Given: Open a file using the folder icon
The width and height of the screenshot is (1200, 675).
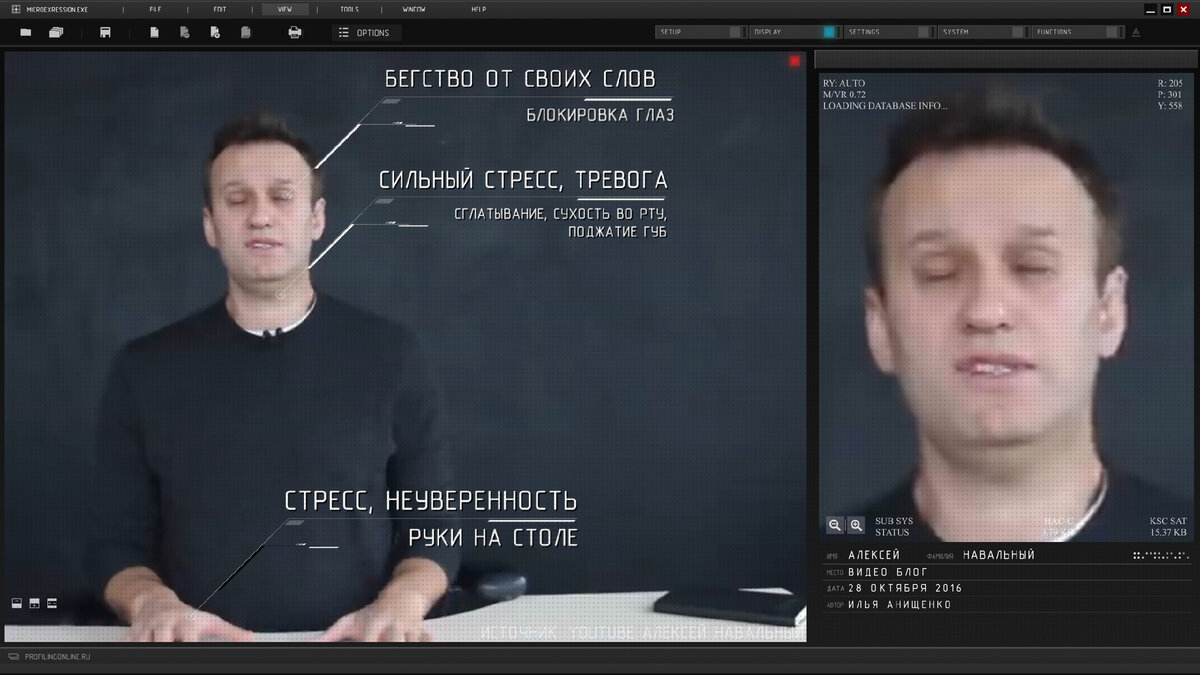Looking at the screenshot, I should (25, 31).
